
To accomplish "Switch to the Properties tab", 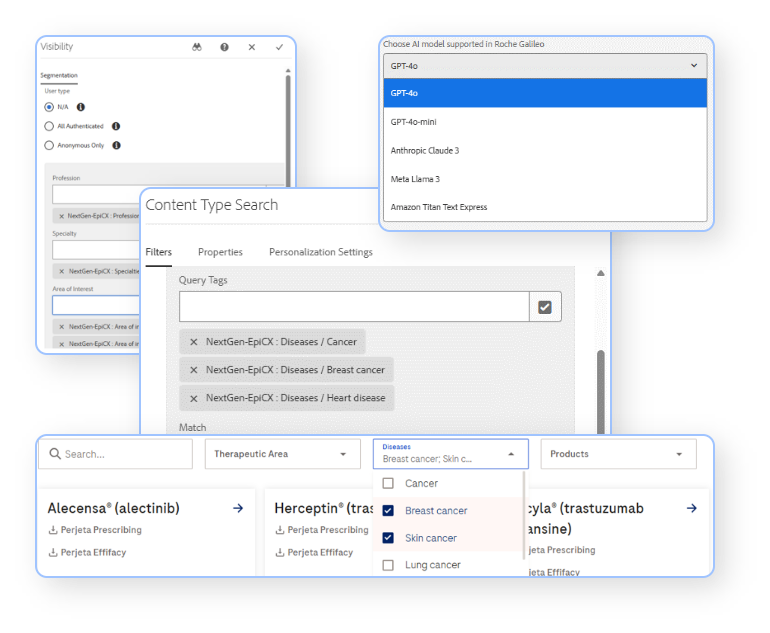I will (220, 252).
